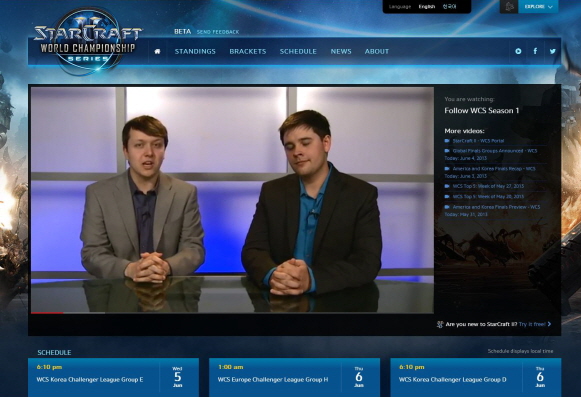This screenshot has width=581, height=397.
Task: Click the More videos: heading
Action: tap(464, 131)
